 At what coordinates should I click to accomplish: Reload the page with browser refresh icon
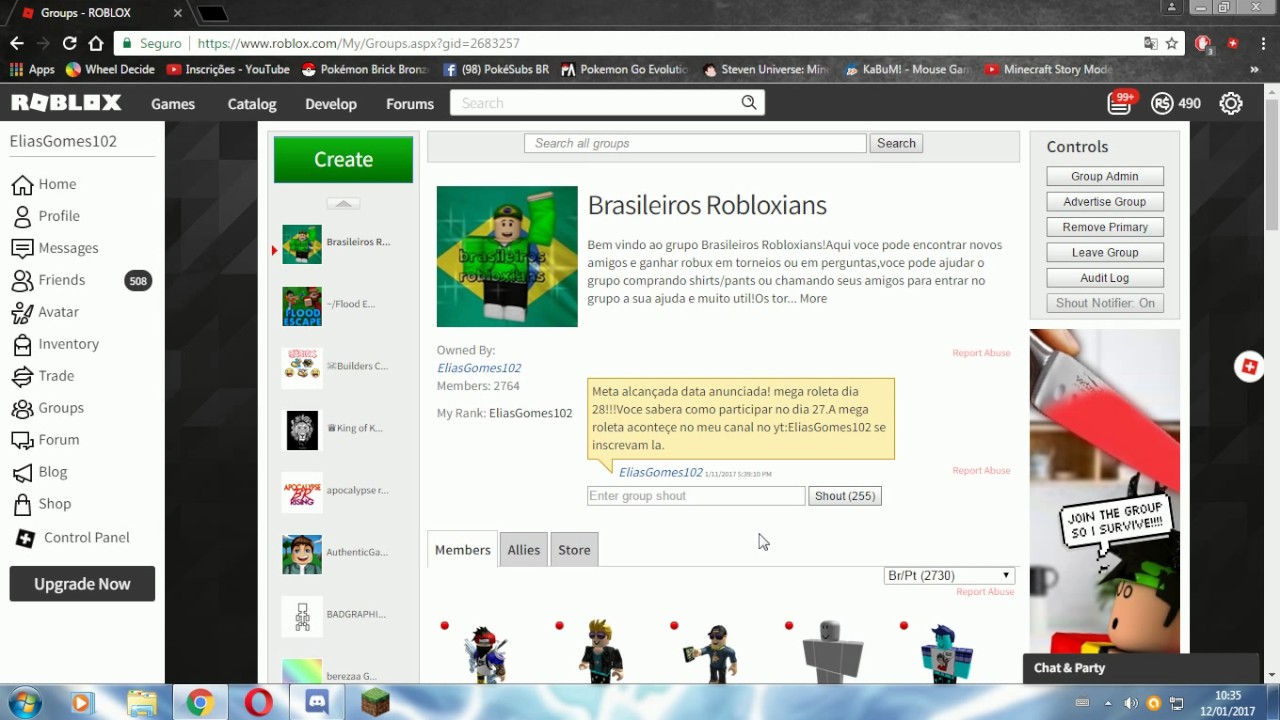tap(70, 43)
